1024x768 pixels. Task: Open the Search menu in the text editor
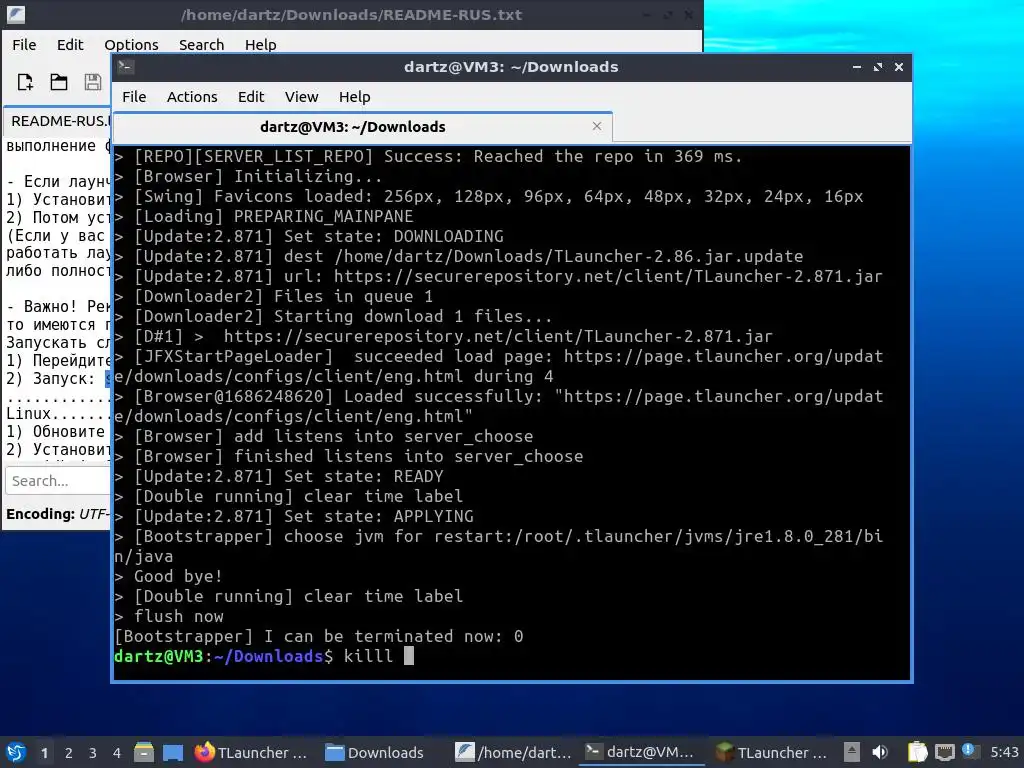tap(201, 44)
